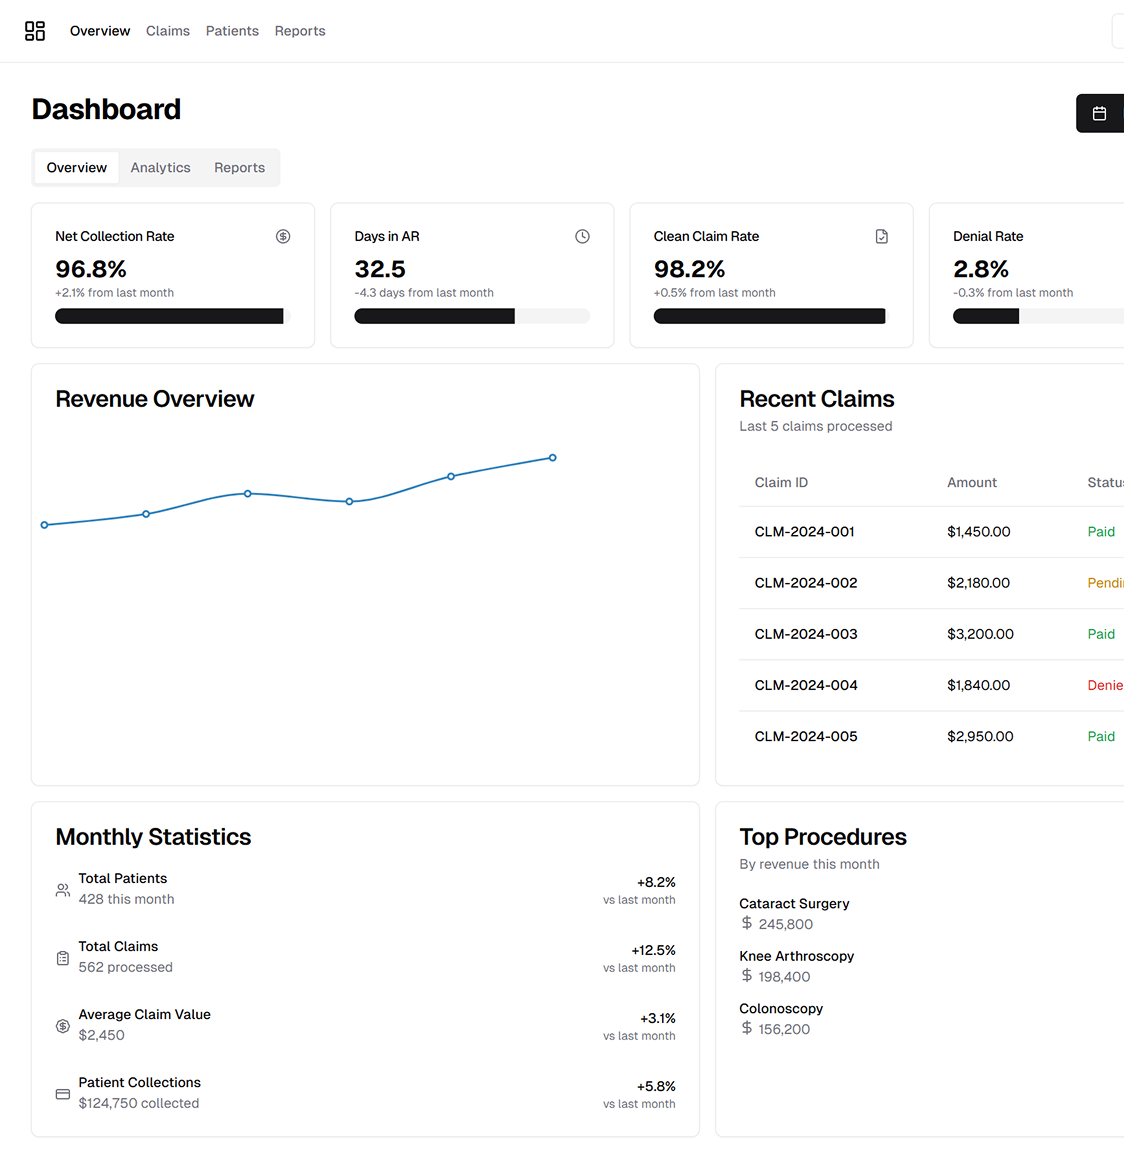Click the Patient Collections credit card icon
1124x1168 pixels.
click(63, 1094)
